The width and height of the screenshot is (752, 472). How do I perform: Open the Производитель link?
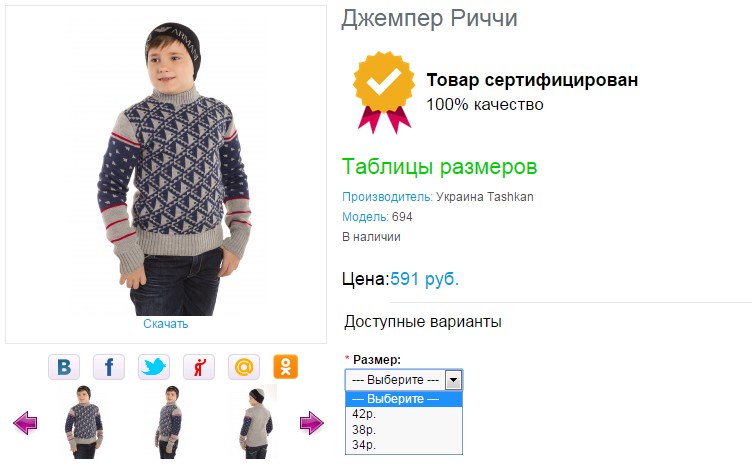click(x=388, y=197)
